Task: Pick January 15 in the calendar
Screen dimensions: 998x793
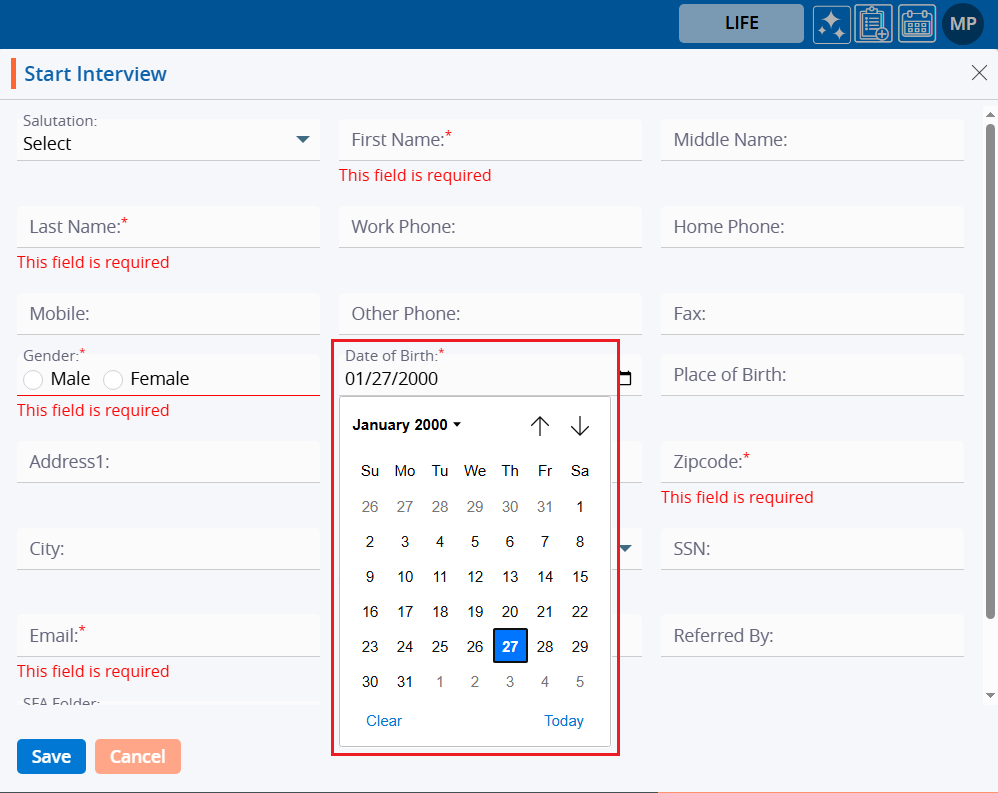Action: coord(580,577)
